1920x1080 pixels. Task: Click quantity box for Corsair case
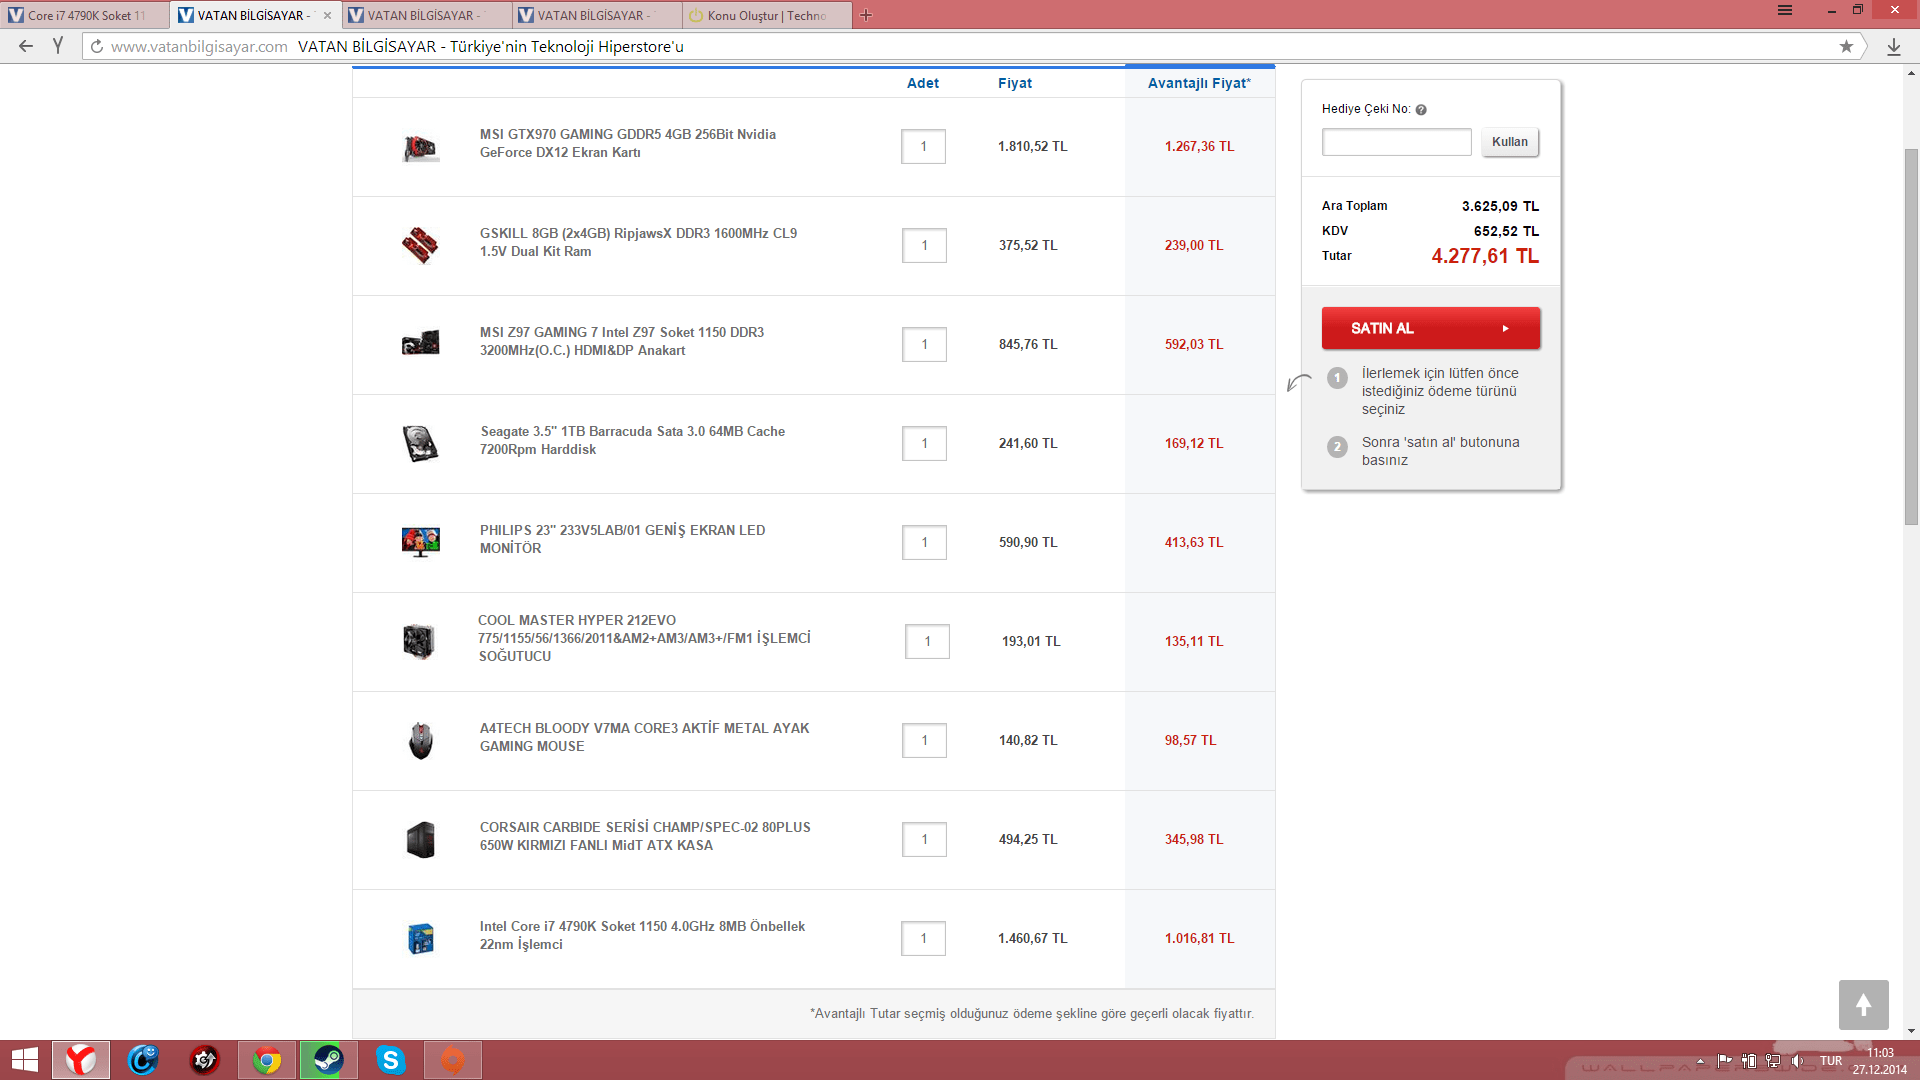(924, 839)
